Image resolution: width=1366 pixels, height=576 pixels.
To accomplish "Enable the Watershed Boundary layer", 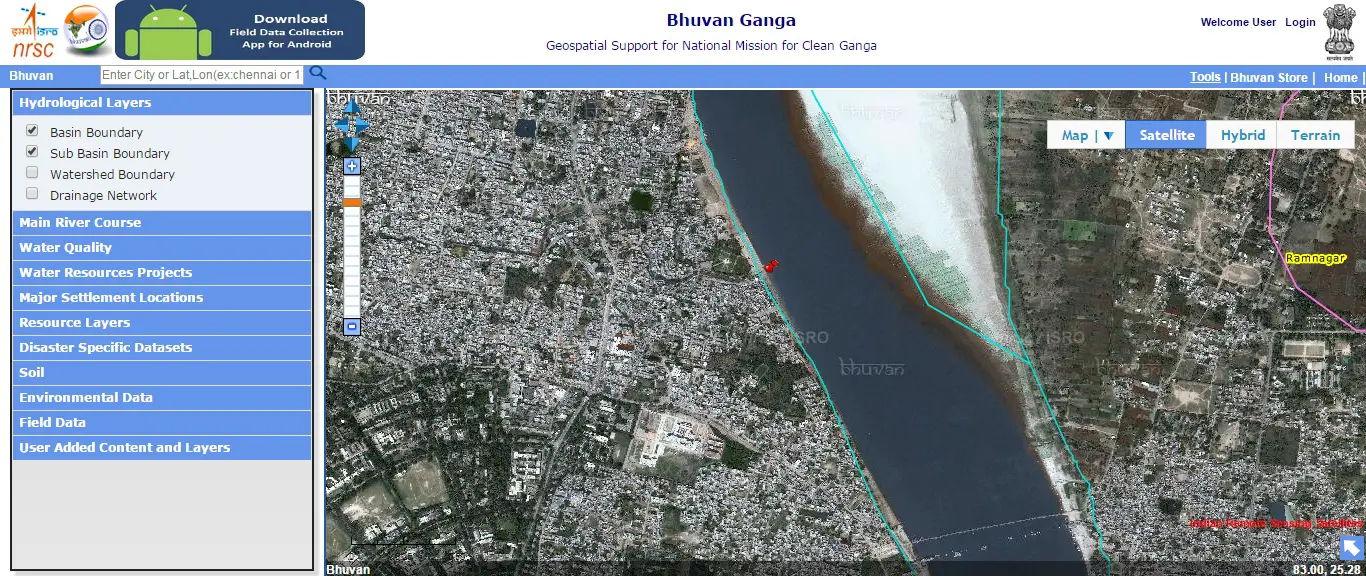I will pyautogui.click(x=32, y=173).
